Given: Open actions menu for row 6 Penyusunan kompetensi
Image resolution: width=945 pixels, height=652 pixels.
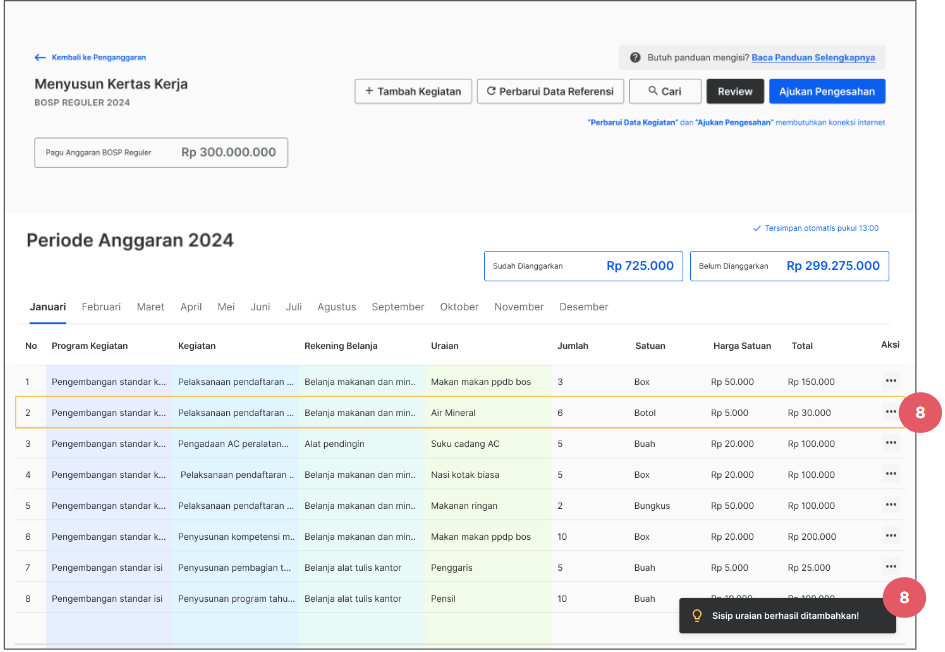Looking at the screenshot, I should coord(890,536).
